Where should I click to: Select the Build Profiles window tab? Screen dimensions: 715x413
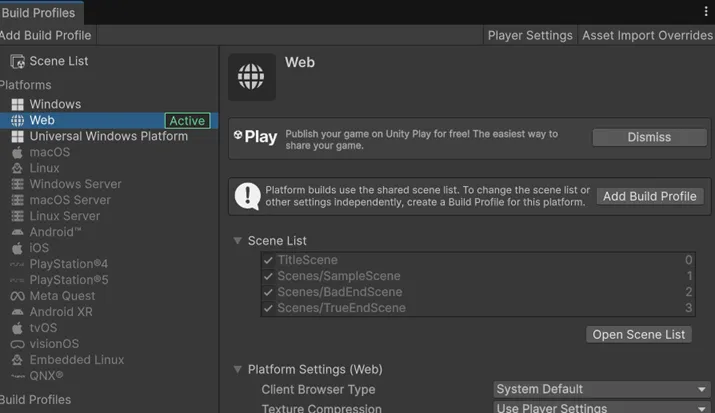click(41, 13)
